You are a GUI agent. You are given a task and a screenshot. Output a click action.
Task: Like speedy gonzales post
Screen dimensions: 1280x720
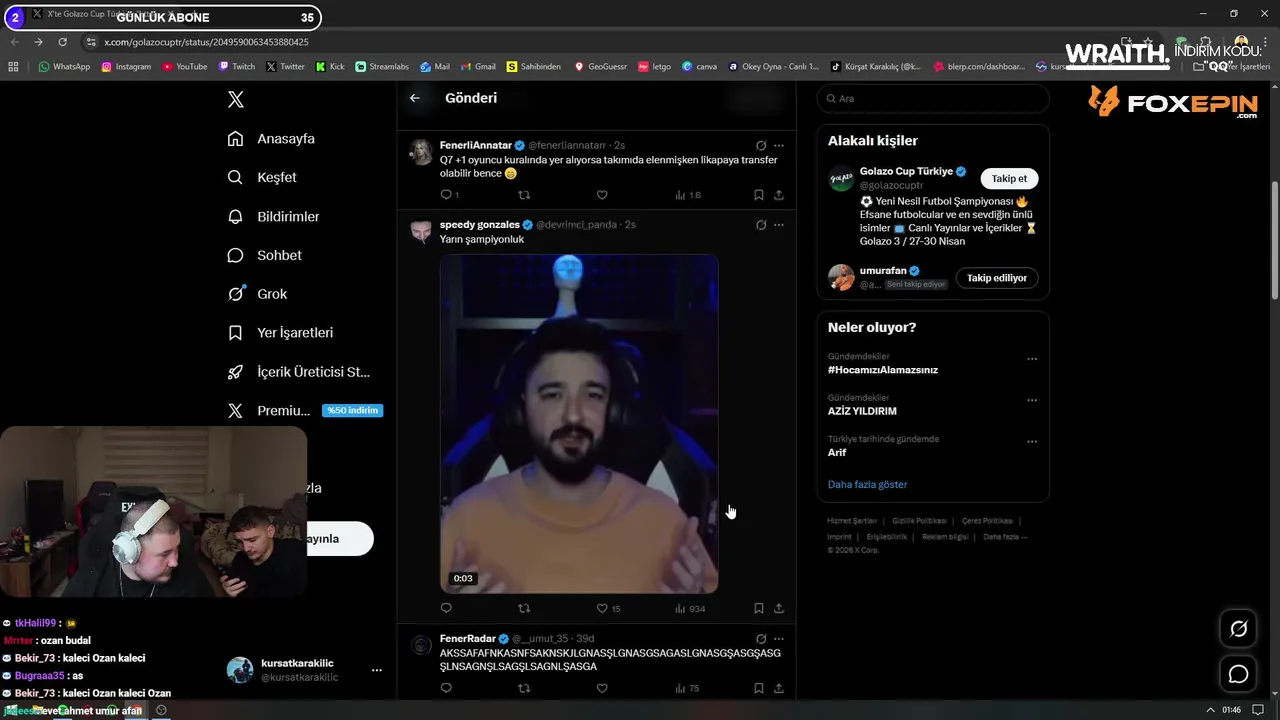(608, 608)
